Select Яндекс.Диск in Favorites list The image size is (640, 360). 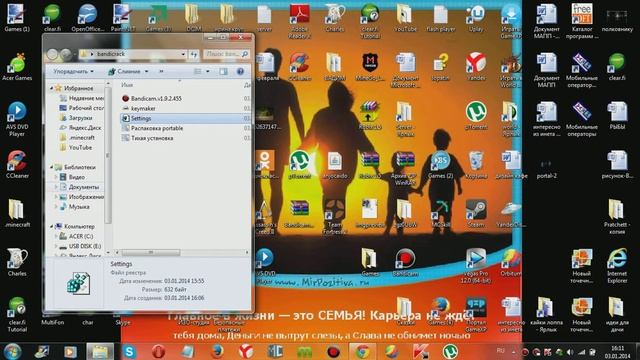point(80,128)
